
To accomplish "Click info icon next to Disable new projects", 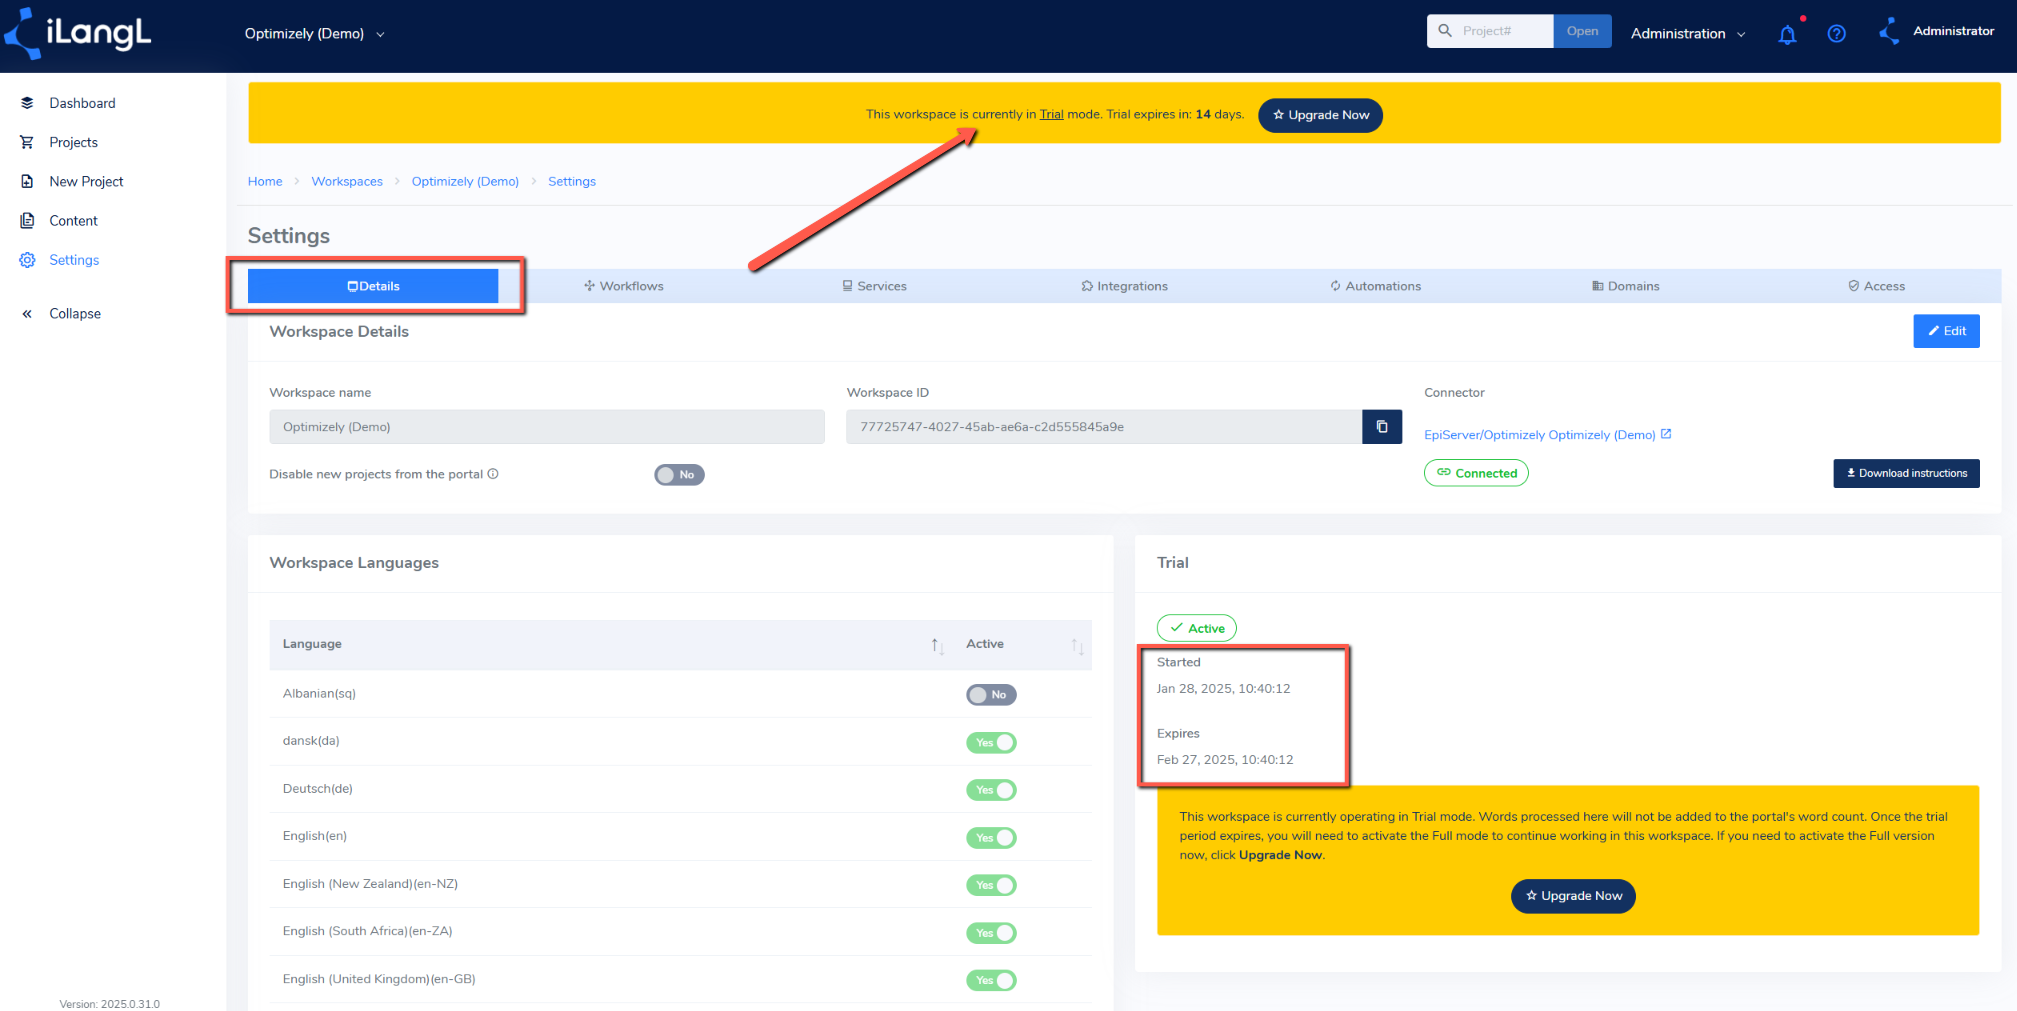I will pos(493,474).
